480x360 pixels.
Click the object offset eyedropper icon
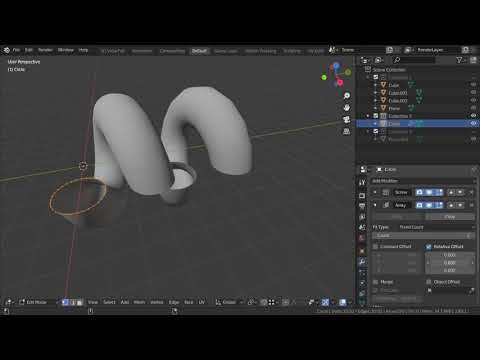[471, 291]
